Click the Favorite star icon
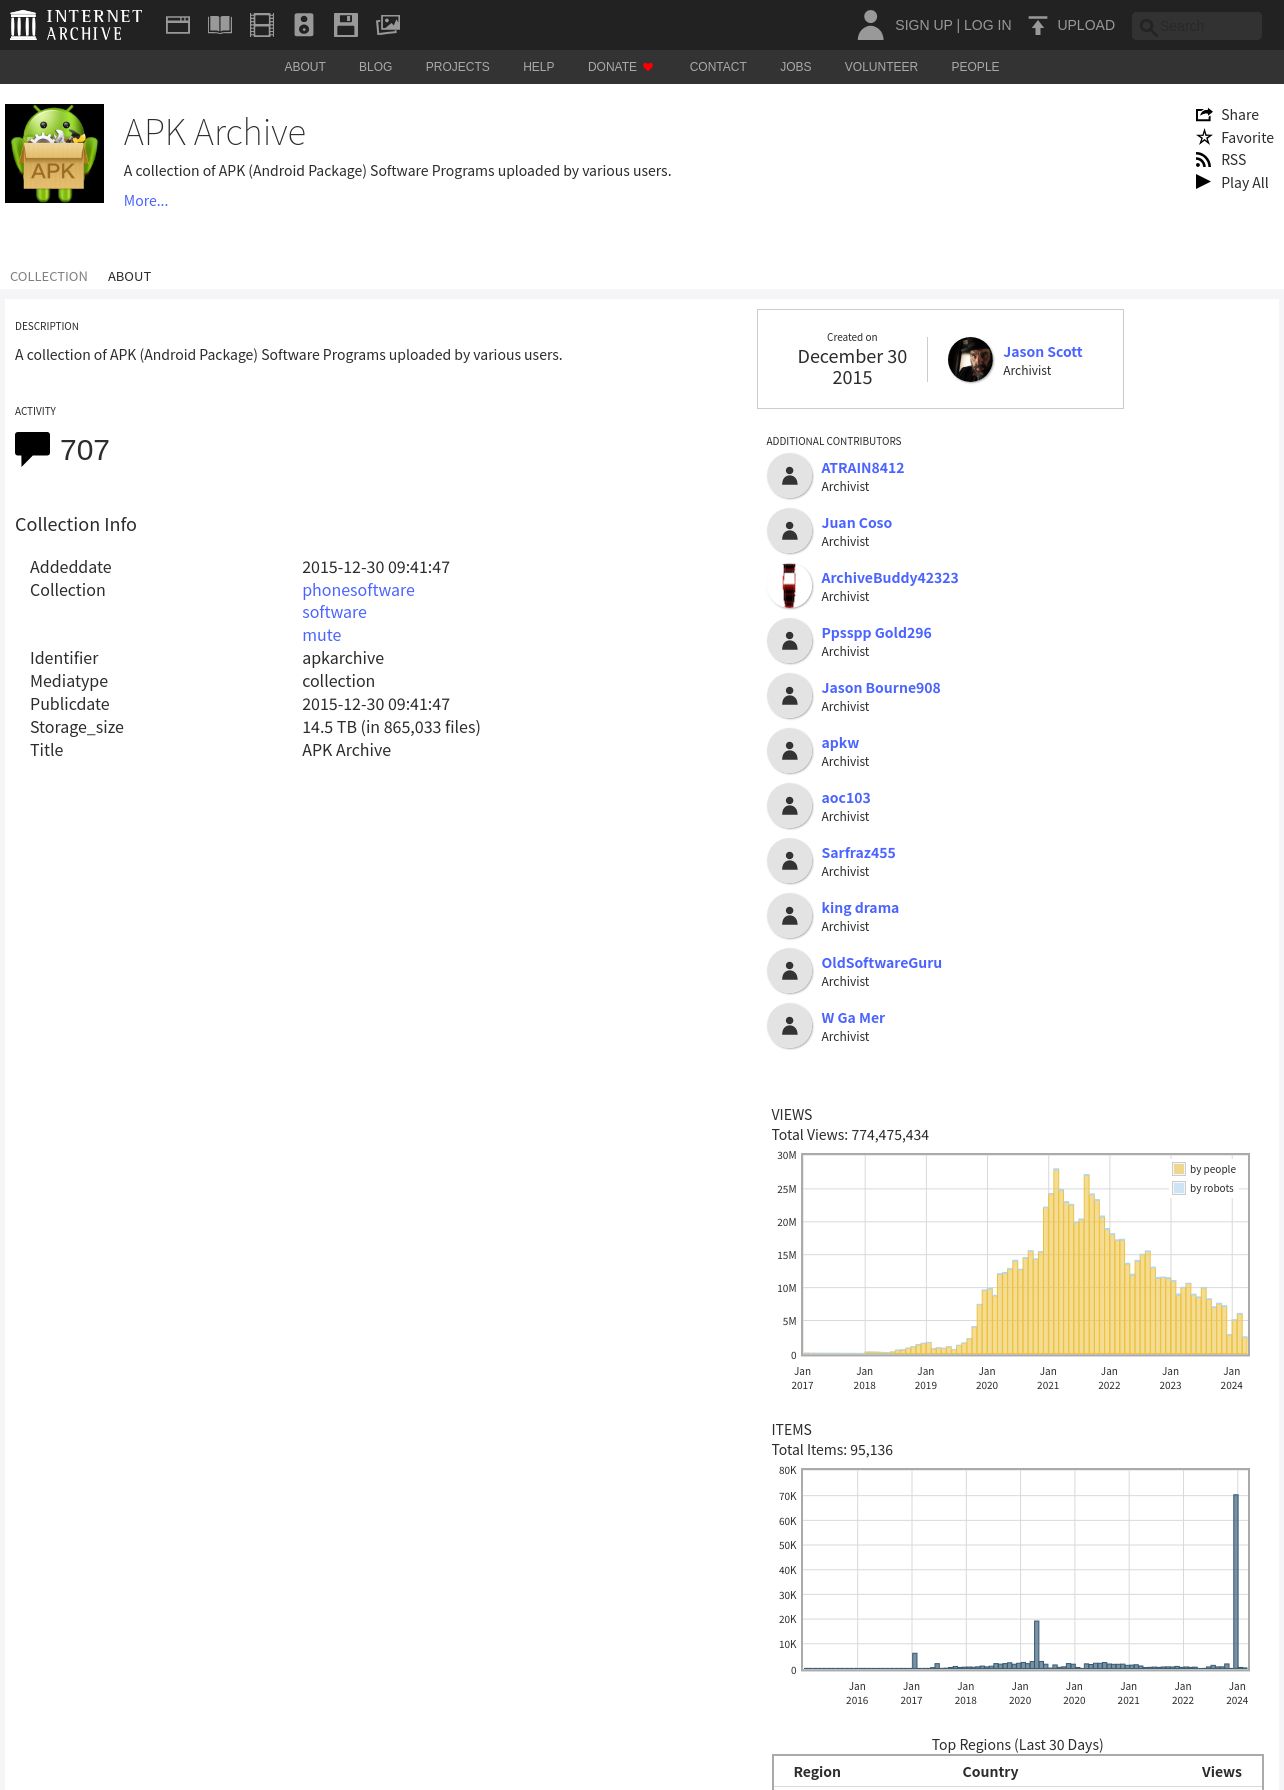The height and width of the screenshot is (1790, 1284). point(1204,137)
